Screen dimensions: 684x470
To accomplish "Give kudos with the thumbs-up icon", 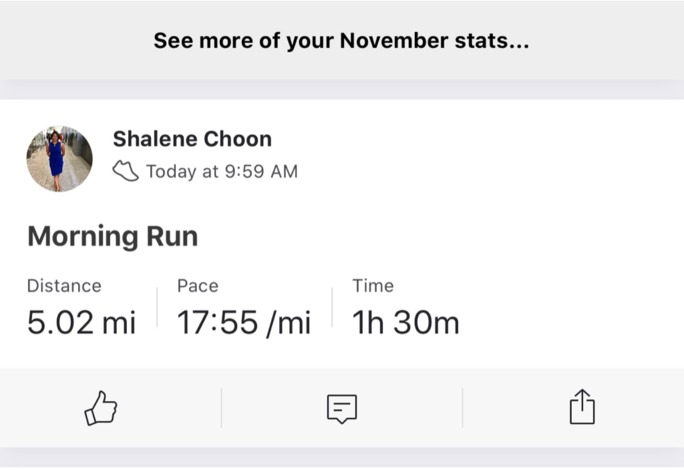I will tap(101, 408).
